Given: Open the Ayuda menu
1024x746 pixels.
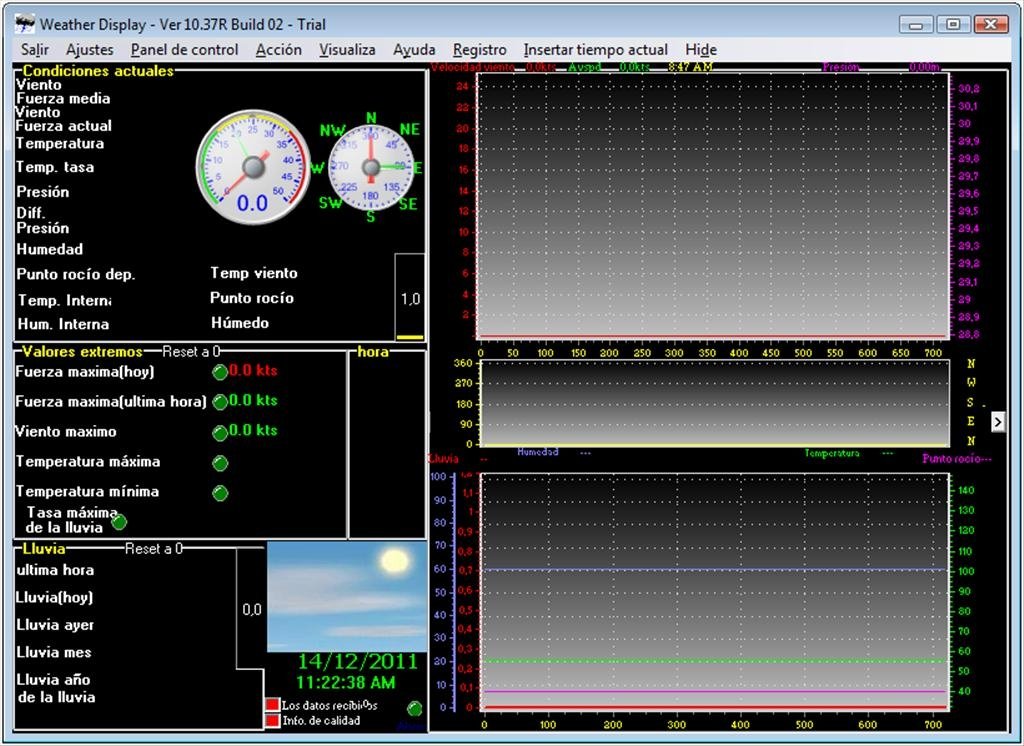Looking at the screenshot, I should (414, 50).
